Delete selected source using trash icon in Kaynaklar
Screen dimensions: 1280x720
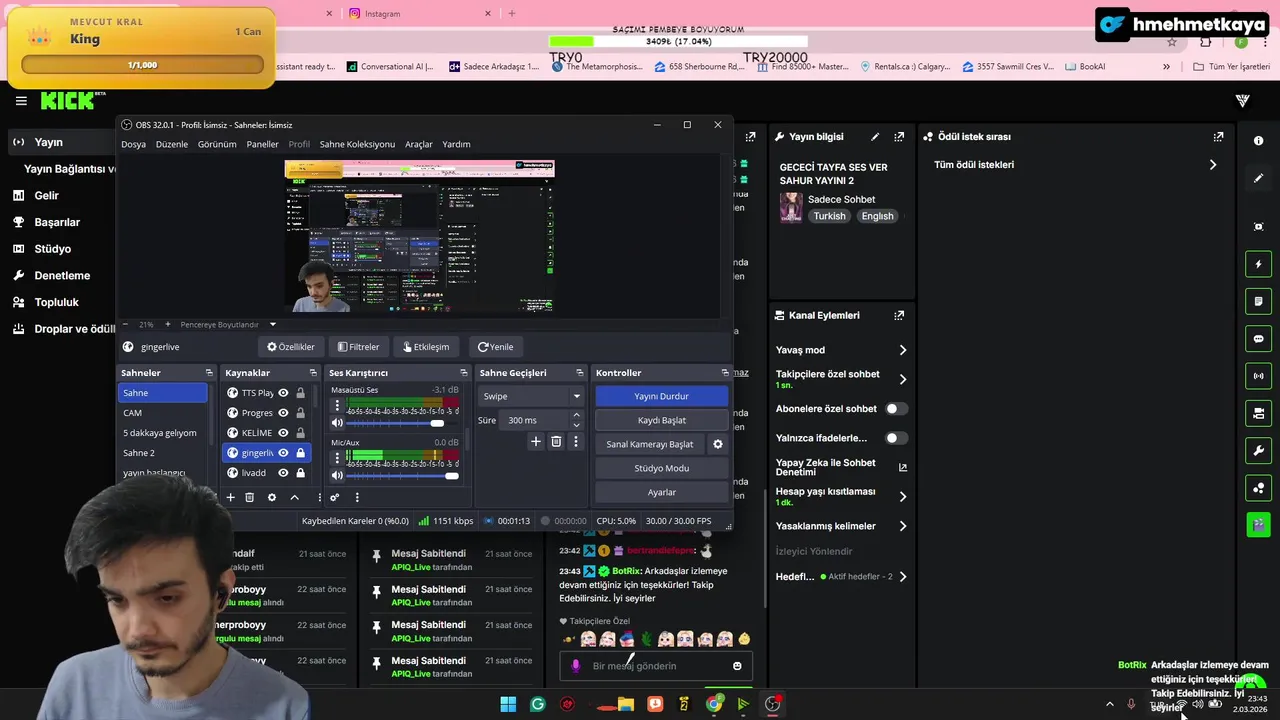[250, 497]
